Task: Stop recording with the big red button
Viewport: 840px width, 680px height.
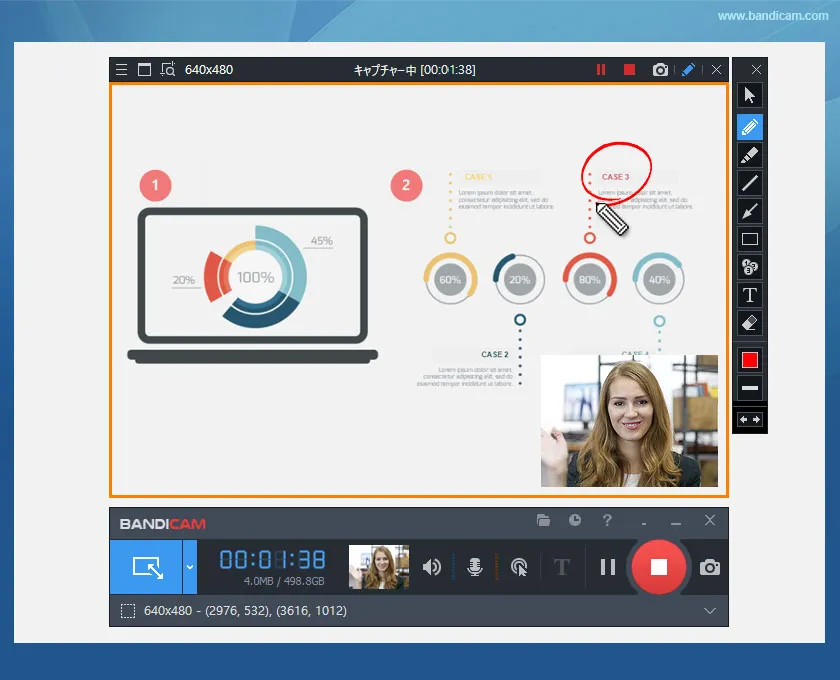Action: pos(659,567)
